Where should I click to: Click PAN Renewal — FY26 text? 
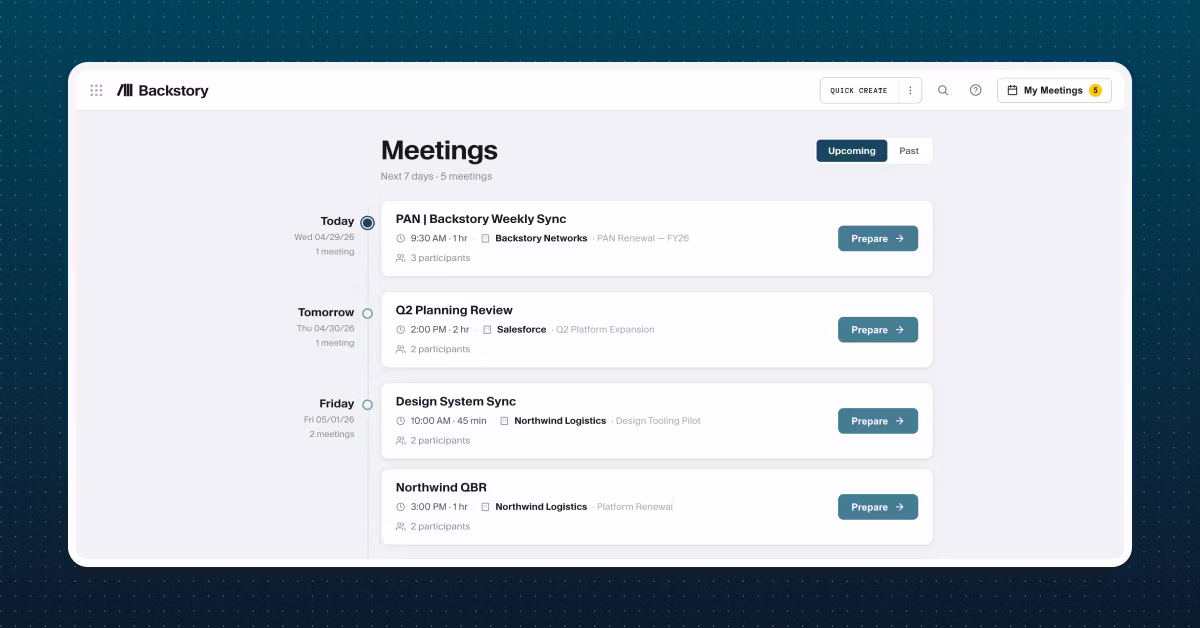click(643, 239)
